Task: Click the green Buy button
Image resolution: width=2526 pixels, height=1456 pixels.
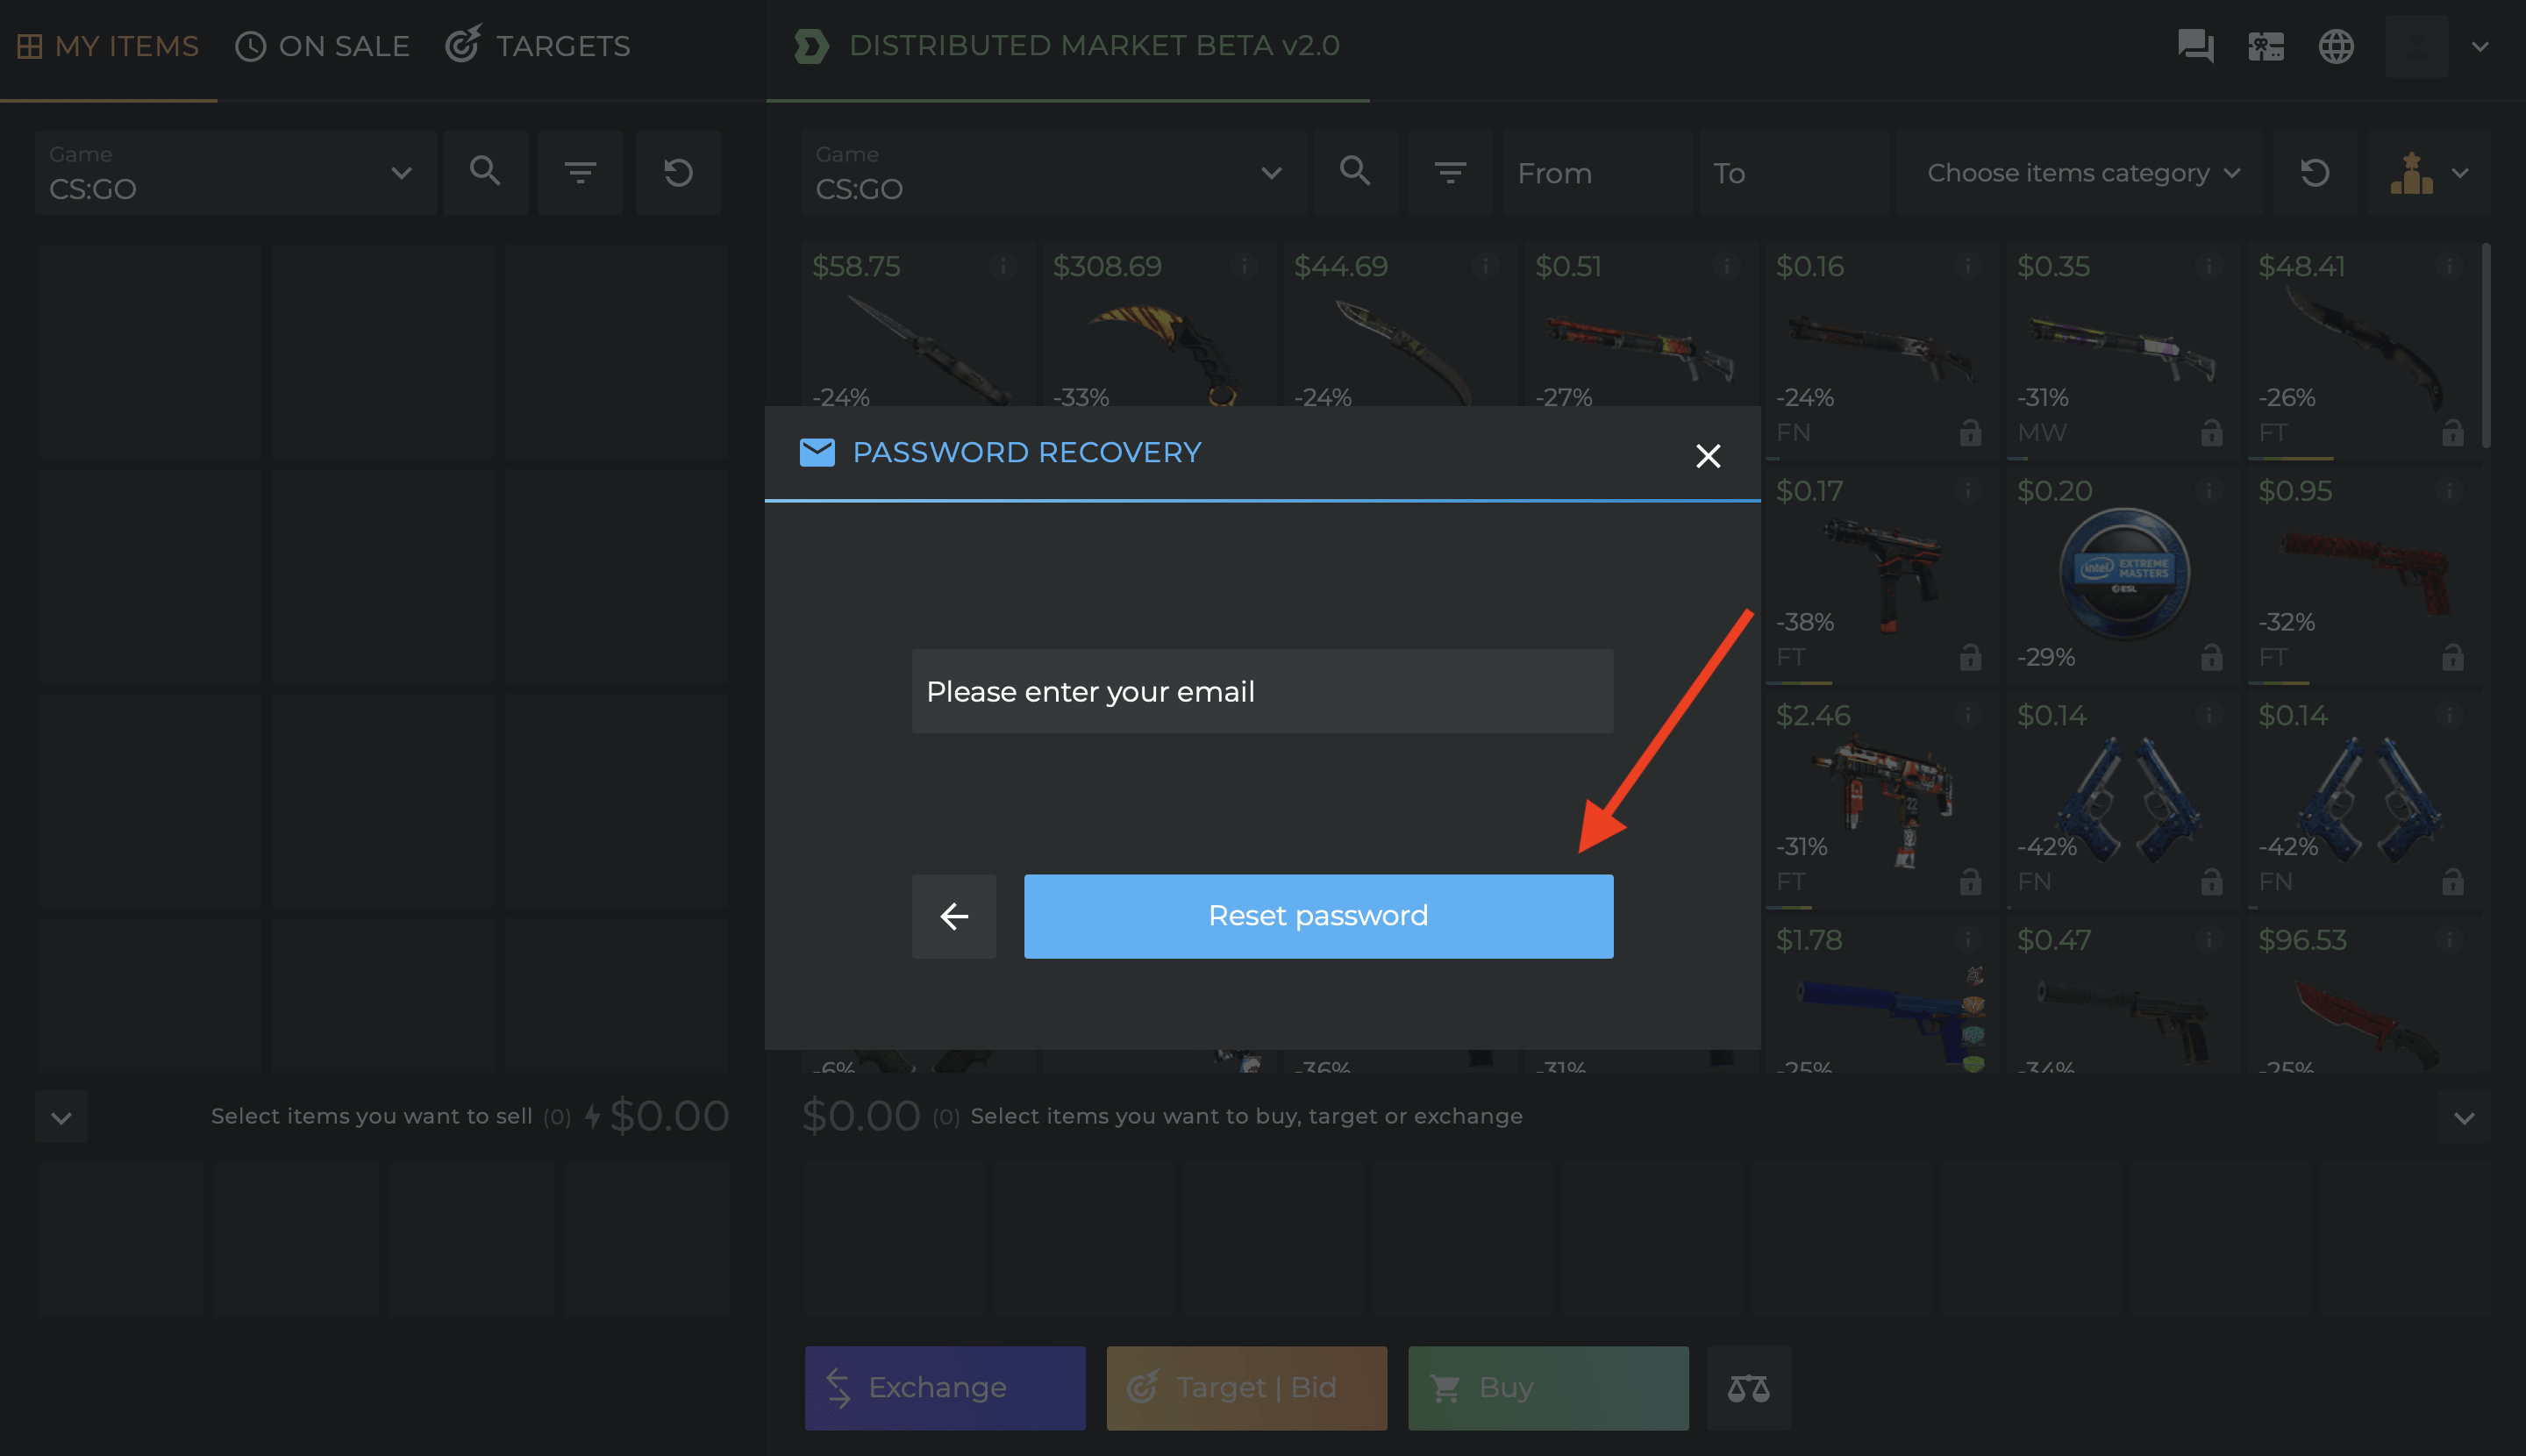Action: point(1548,1388)
